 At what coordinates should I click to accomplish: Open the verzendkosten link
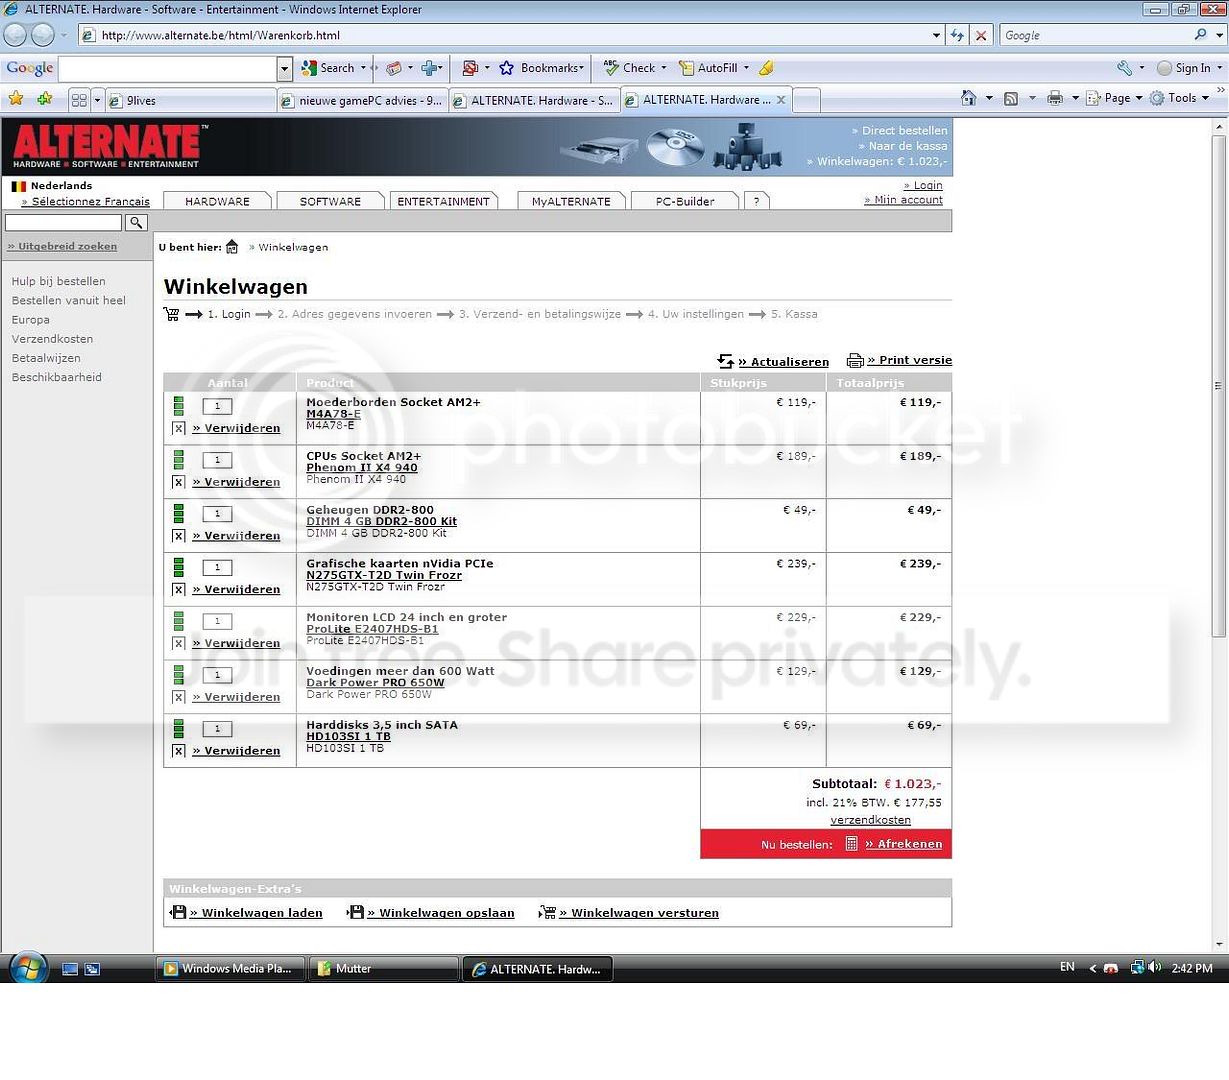pos(870,820)
